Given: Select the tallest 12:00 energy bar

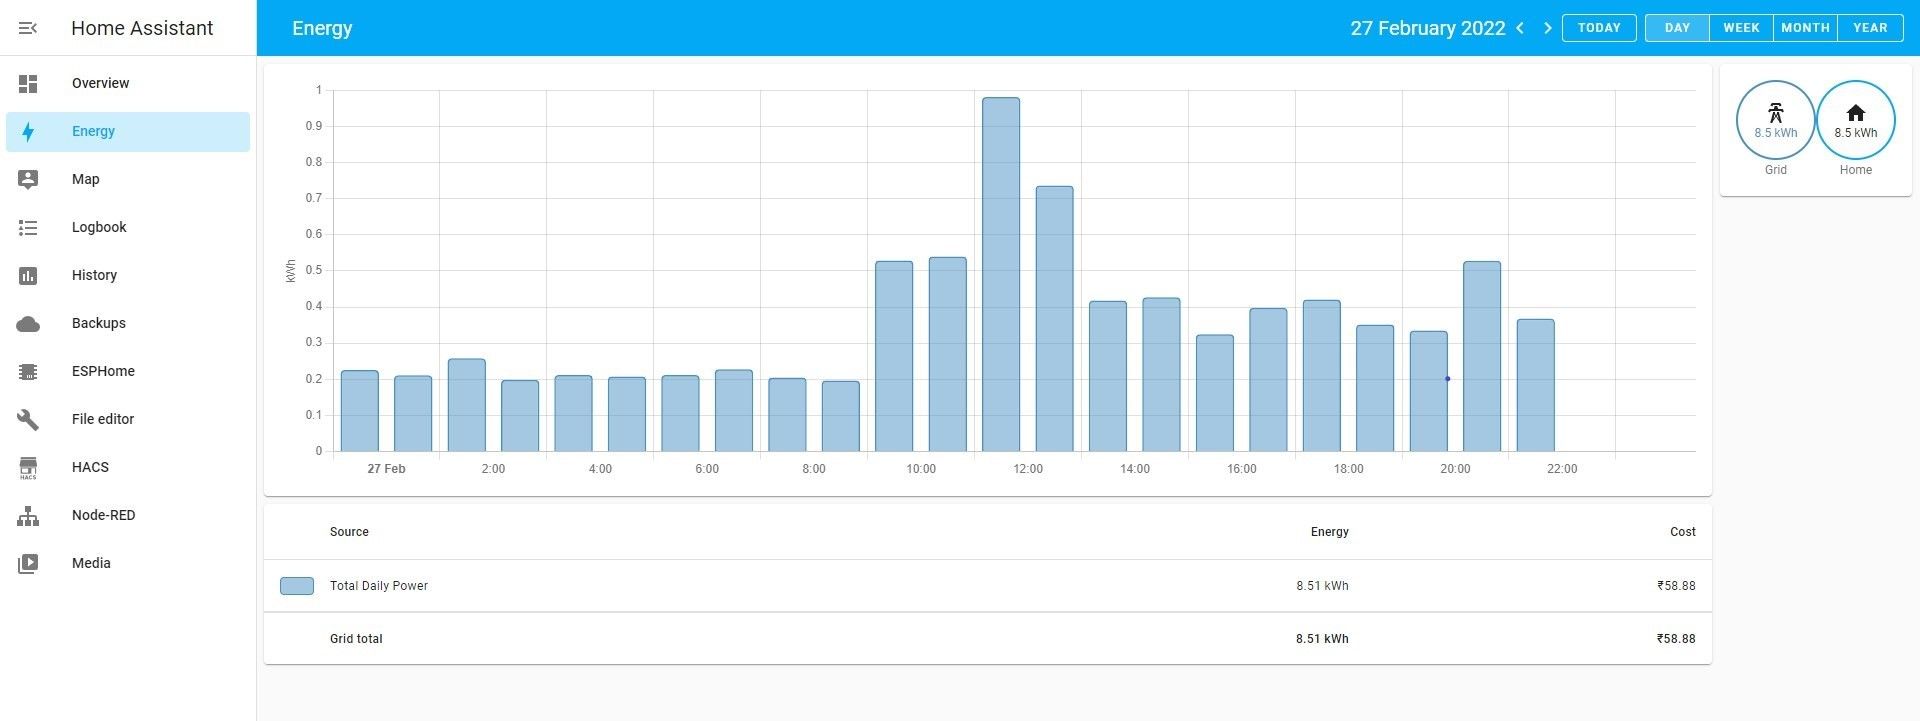Looking at the screenshot, I should tap(1001, 274).
